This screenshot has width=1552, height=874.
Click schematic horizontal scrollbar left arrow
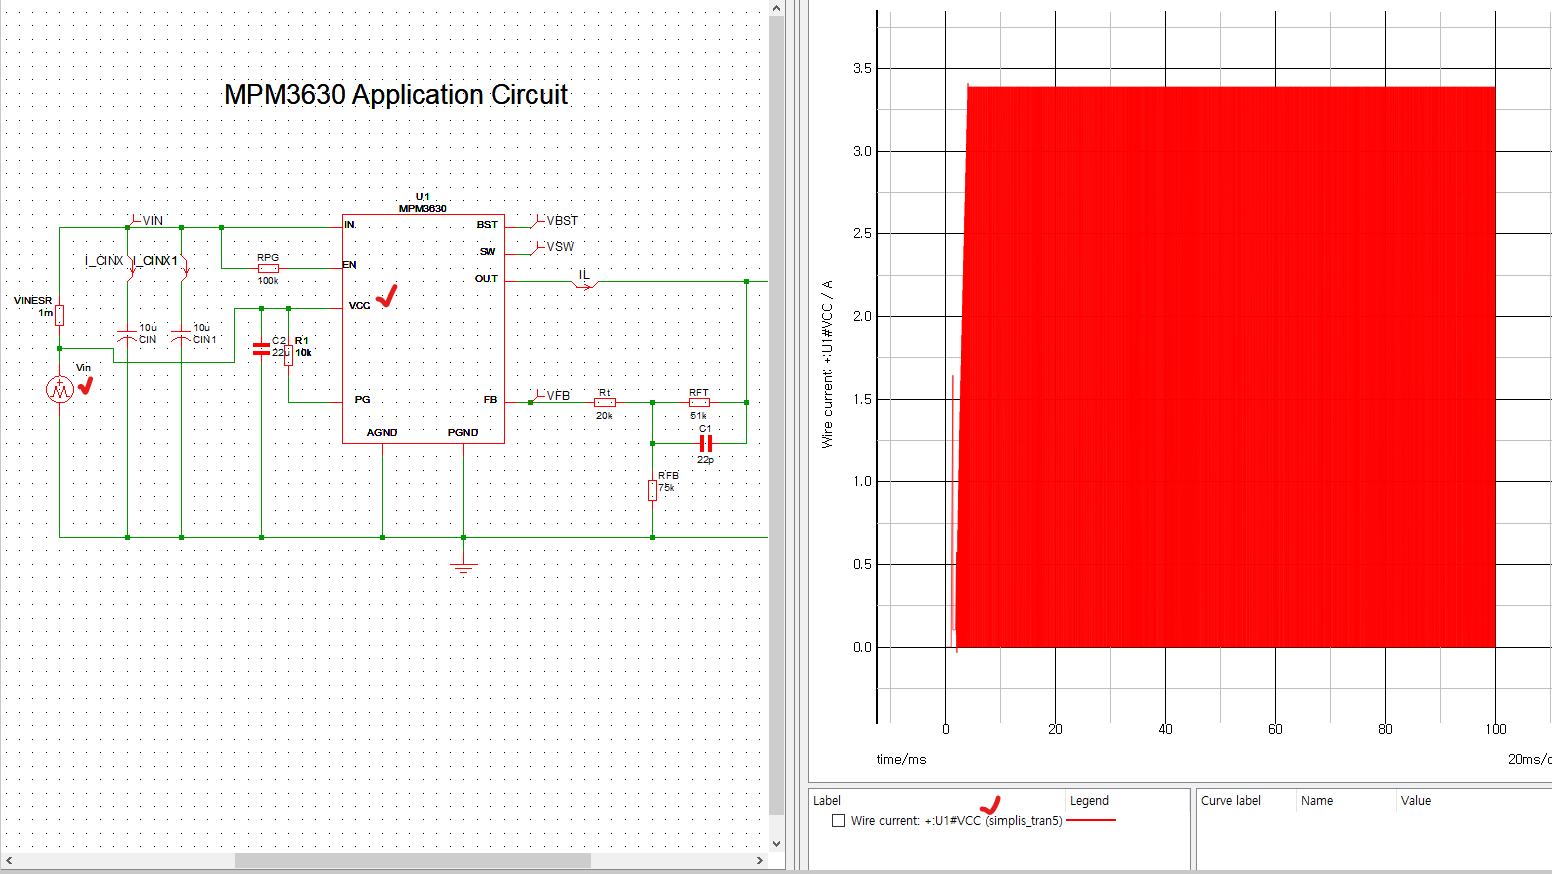(x=9, y=860)
